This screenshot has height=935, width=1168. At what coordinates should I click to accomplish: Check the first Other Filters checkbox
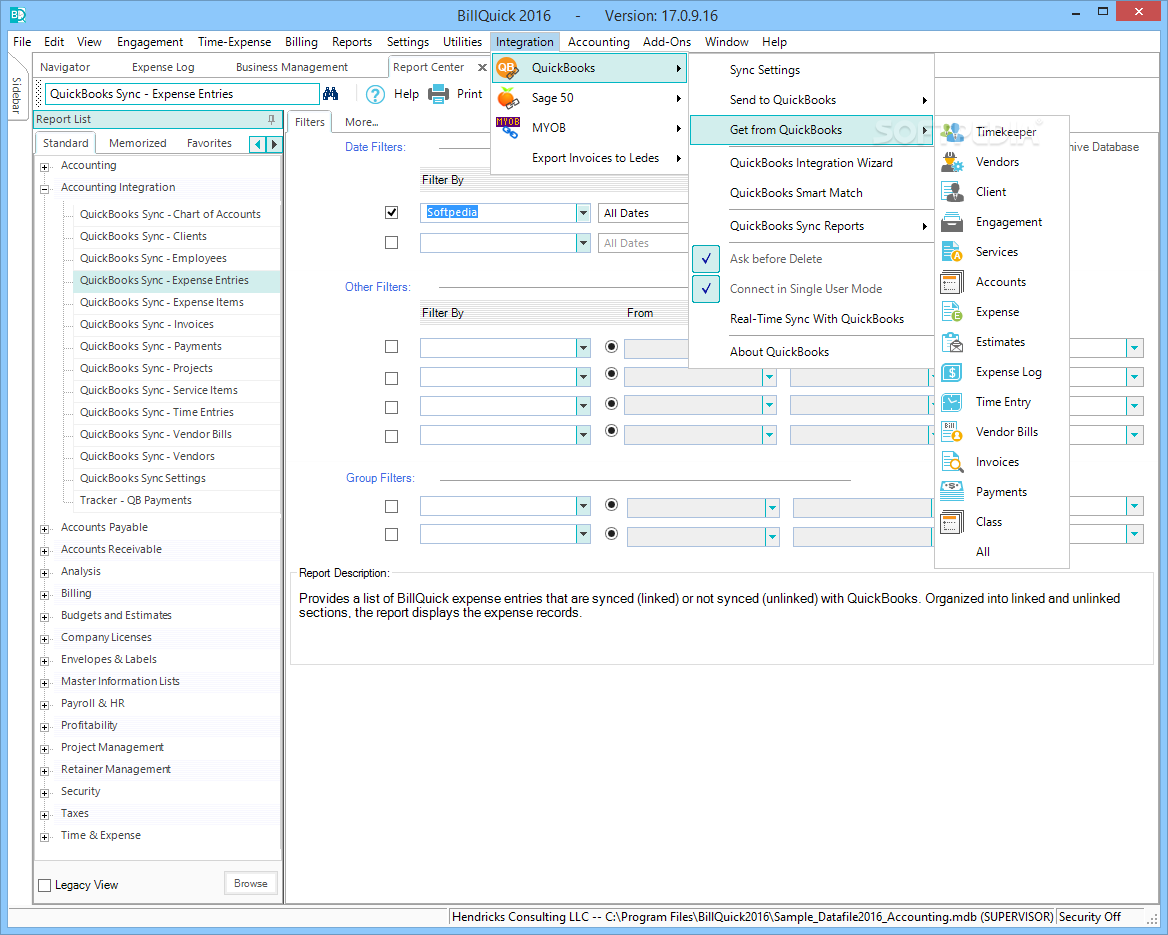click(392, 347)
